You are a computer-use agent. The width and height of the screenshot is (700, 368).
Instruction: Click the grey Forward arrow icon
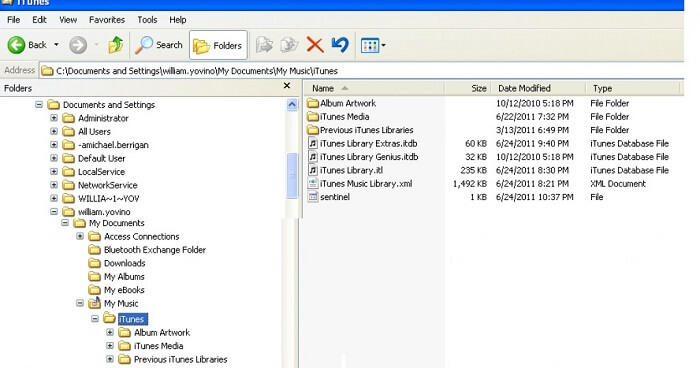78,45
